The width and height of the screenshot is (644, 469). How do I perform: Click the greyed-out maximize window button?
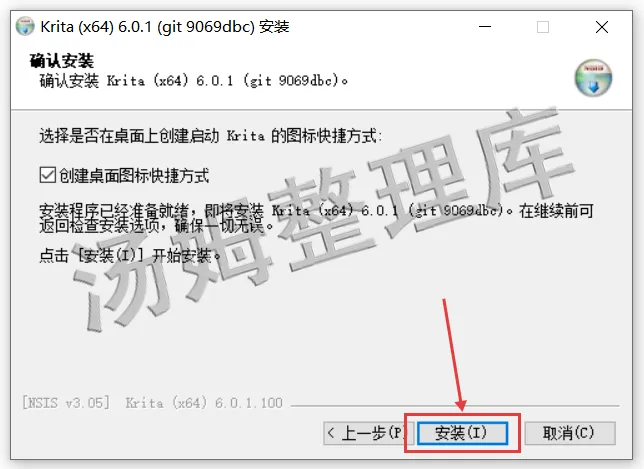point(543,27)
